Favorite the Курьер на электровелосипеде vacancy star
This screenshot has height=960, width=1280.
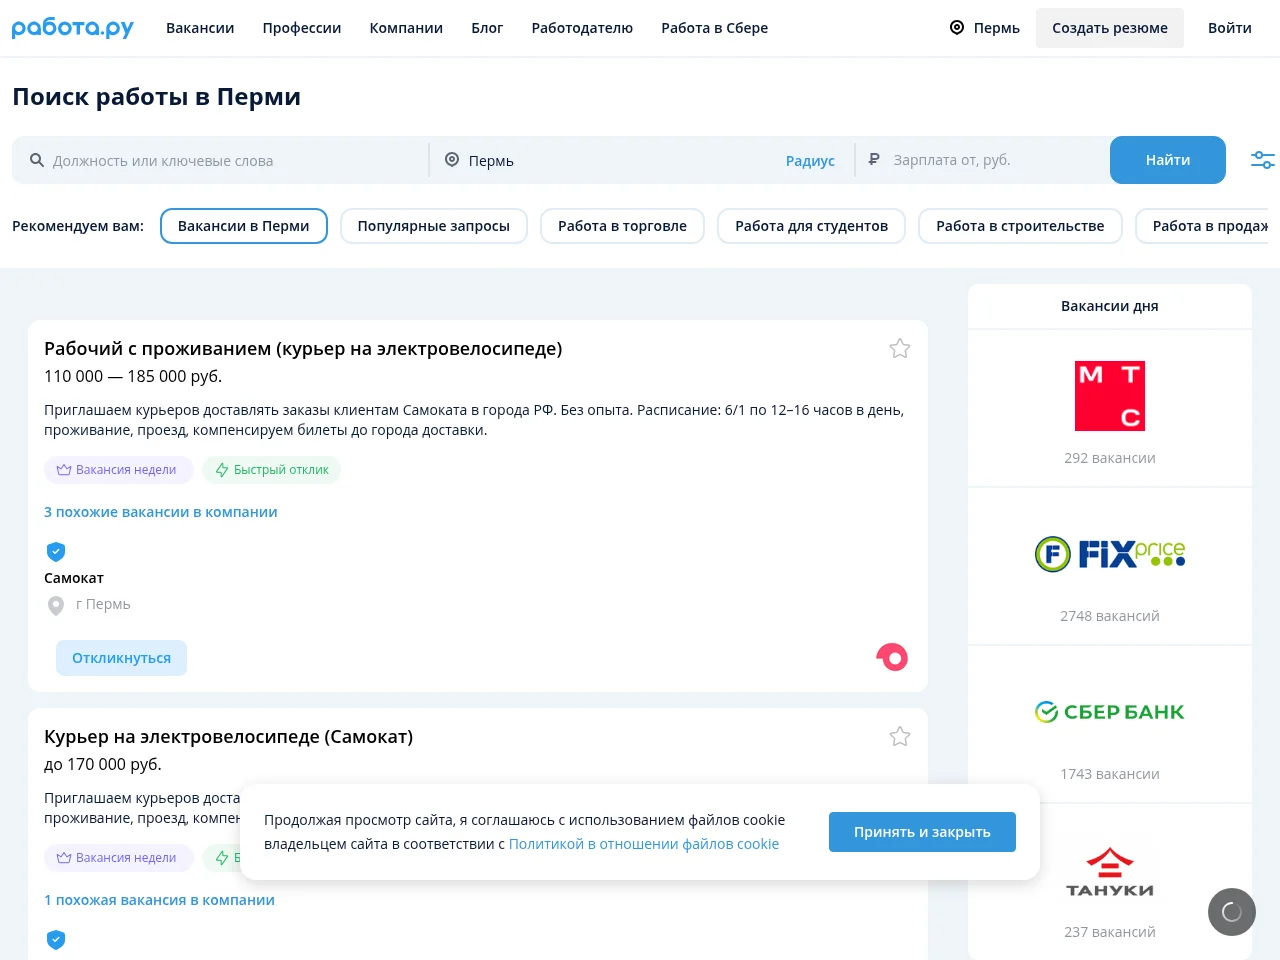[x=900, y=736]
